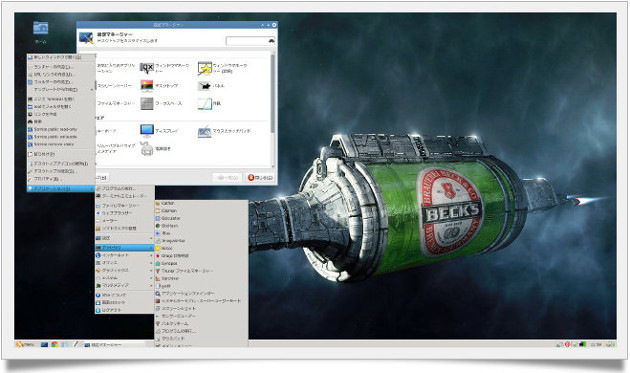This screenshot has width=630, height=373.
Task: Open the Desktop settings icon with sunset image
Action: 147,85
